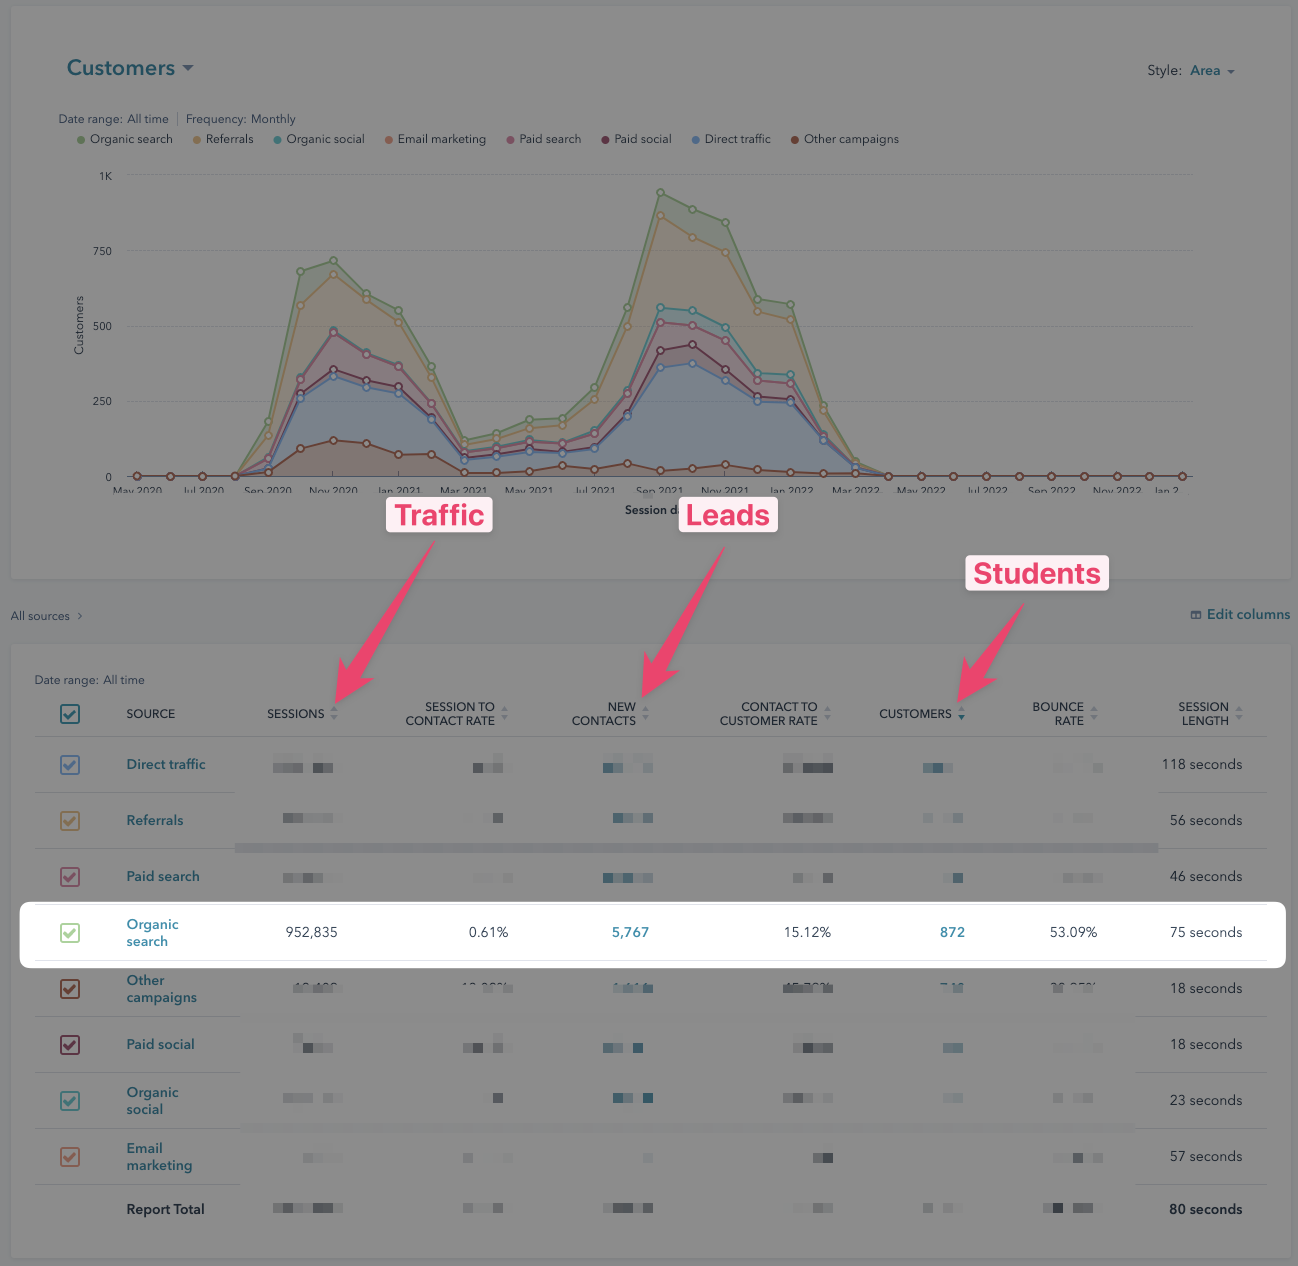The image size is (1298, 1266).
Task: Open the Organic search source link
Action: click(x=152, y=933)
